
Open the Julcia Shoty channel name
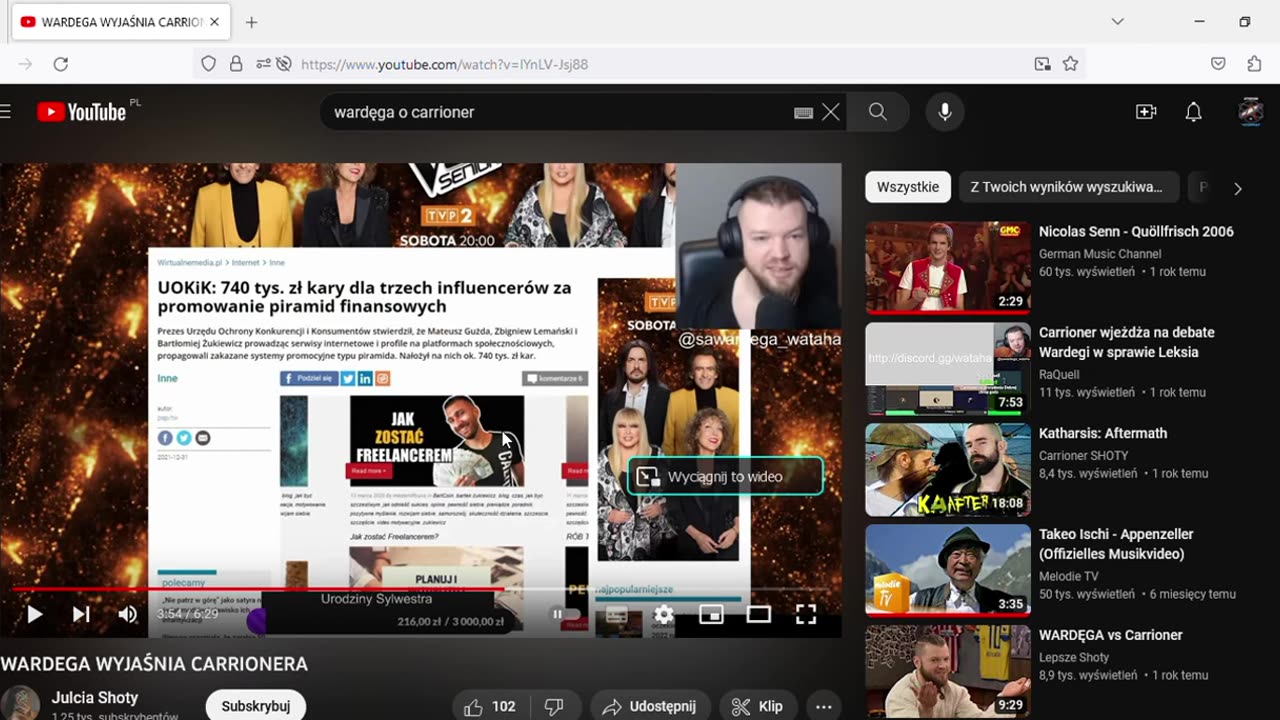95,698
